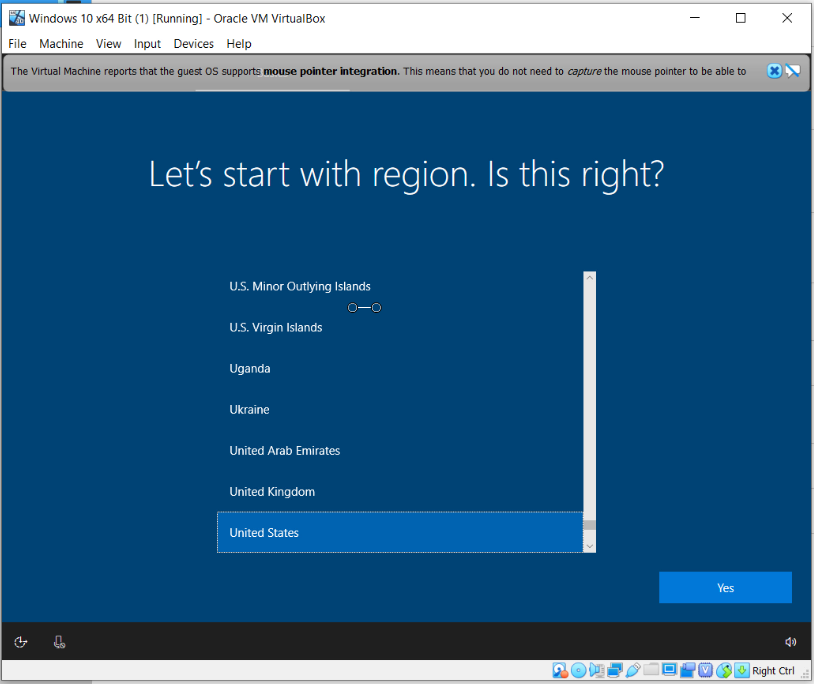The width and height of the screenshot is (814, 684).
Task: Select Ukraine from the region list
Action: [400, 409]
